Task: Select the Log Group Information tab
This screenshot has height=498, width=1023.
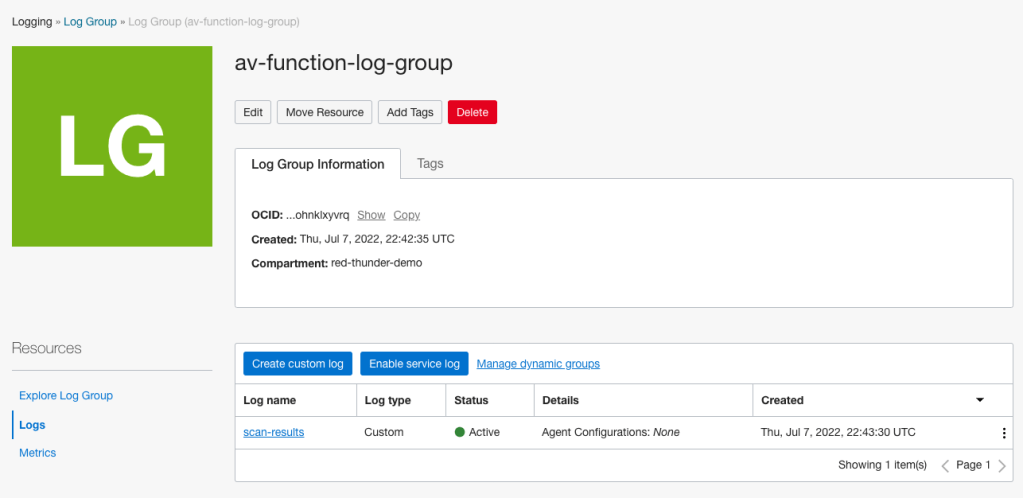Action: pos(317,164)
